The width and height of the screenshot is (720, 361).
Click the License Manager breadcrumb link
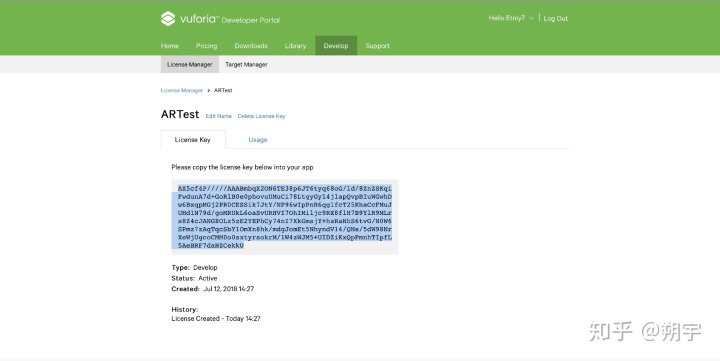(x=182, y=90)
